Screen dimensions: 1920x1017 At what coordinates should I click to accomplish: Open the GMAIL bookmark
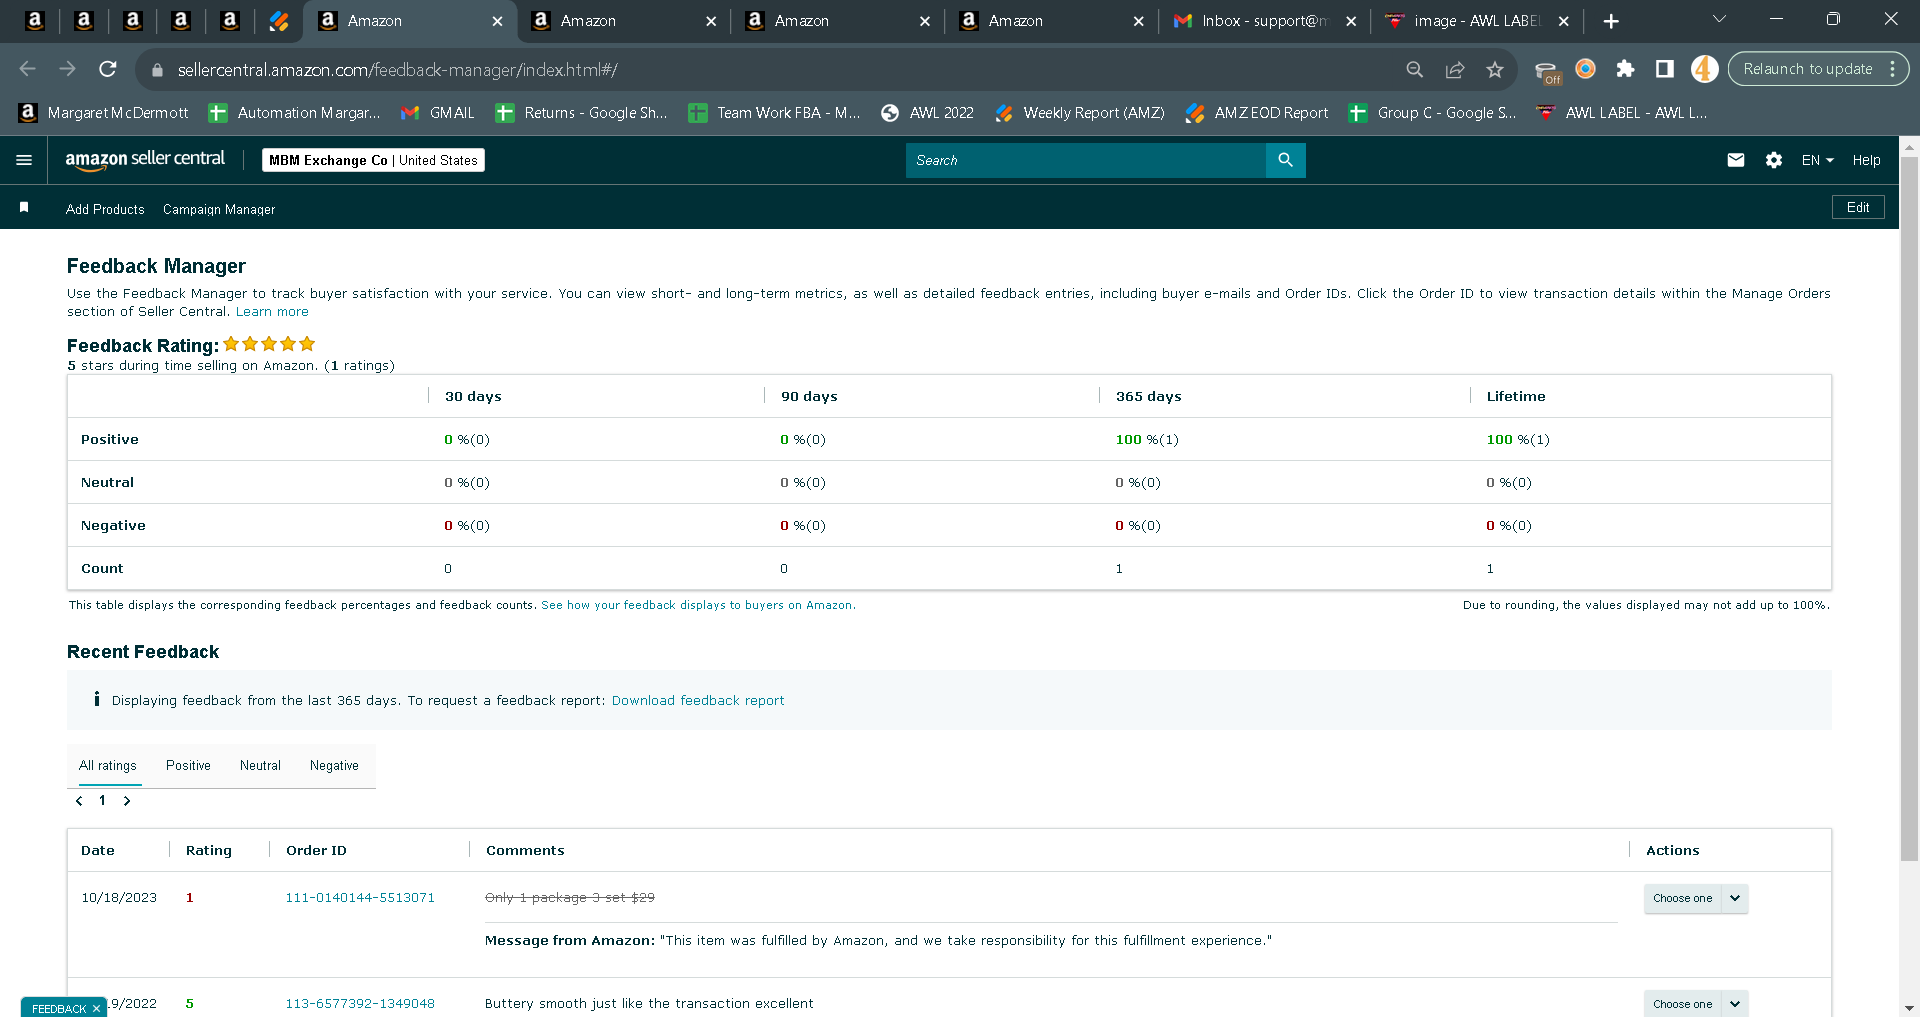[438, 113]
